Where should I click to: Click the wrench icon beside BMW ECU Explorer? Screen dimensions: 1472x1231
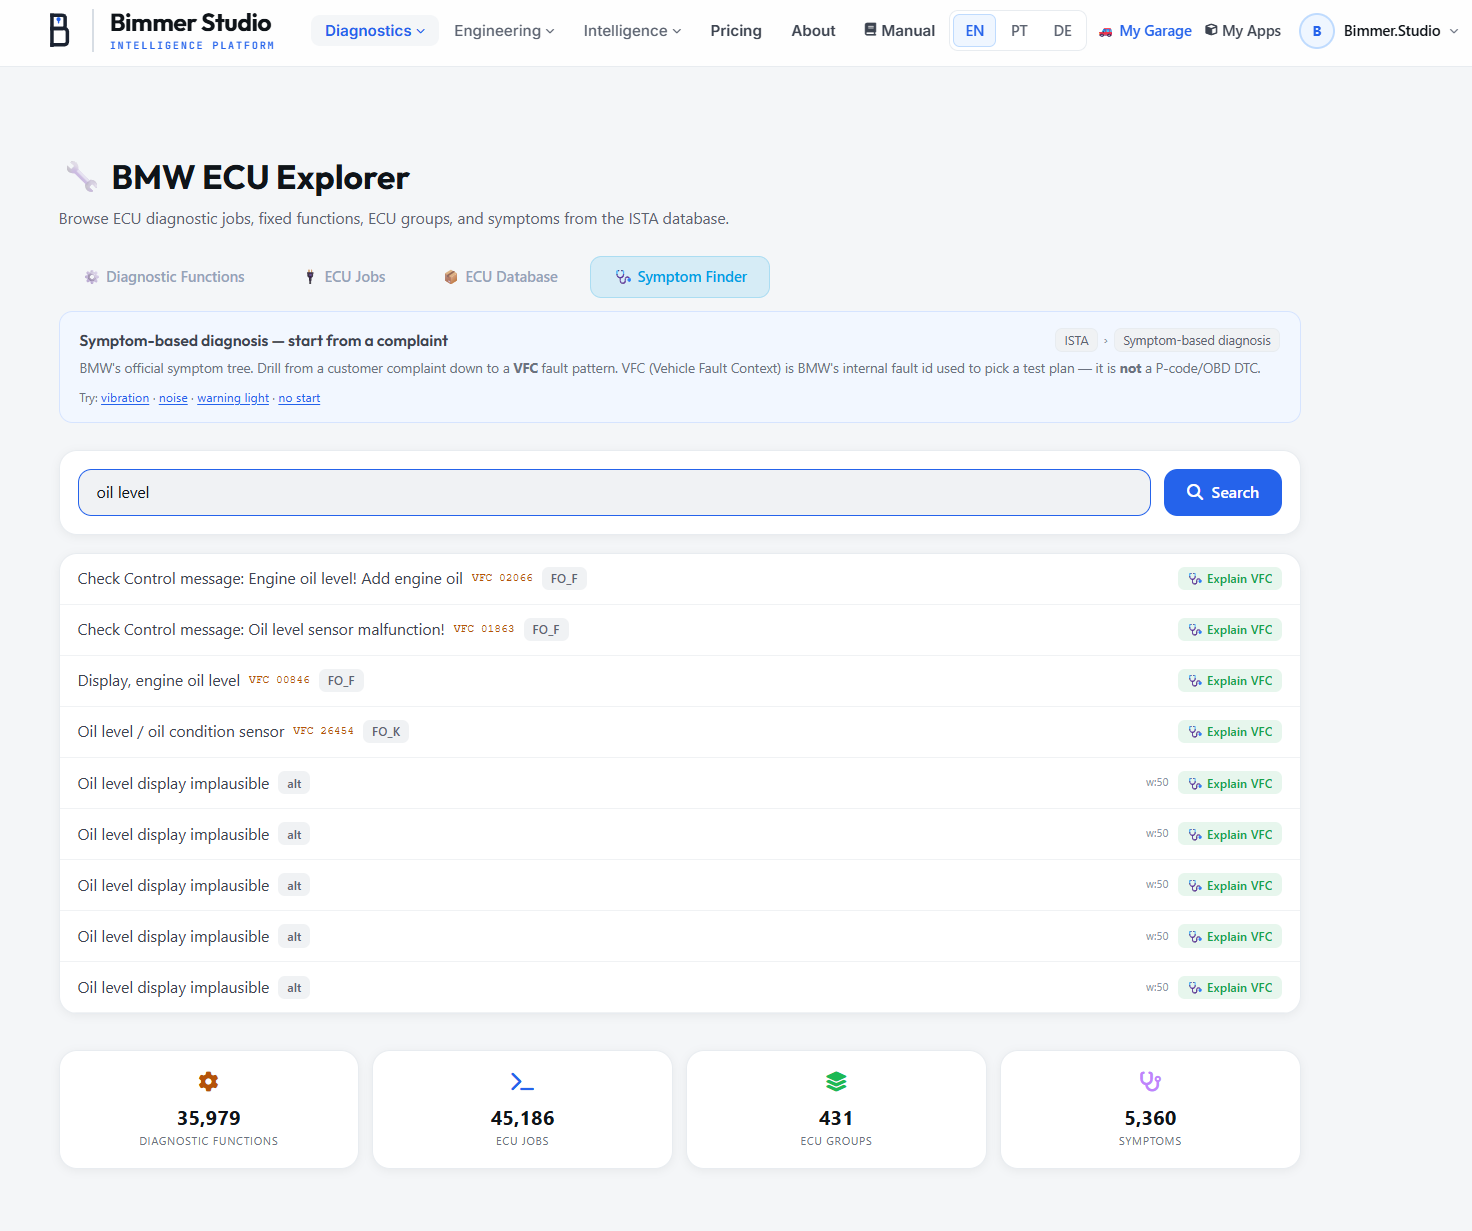pos(81,177)
